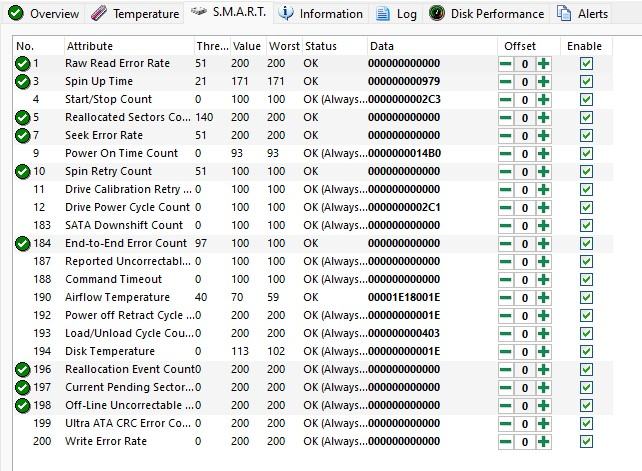The height and width of the screenshot is (471, 642).
Task: Decrease offset for Disk Temperature attribute
Action: pos(506,352)
